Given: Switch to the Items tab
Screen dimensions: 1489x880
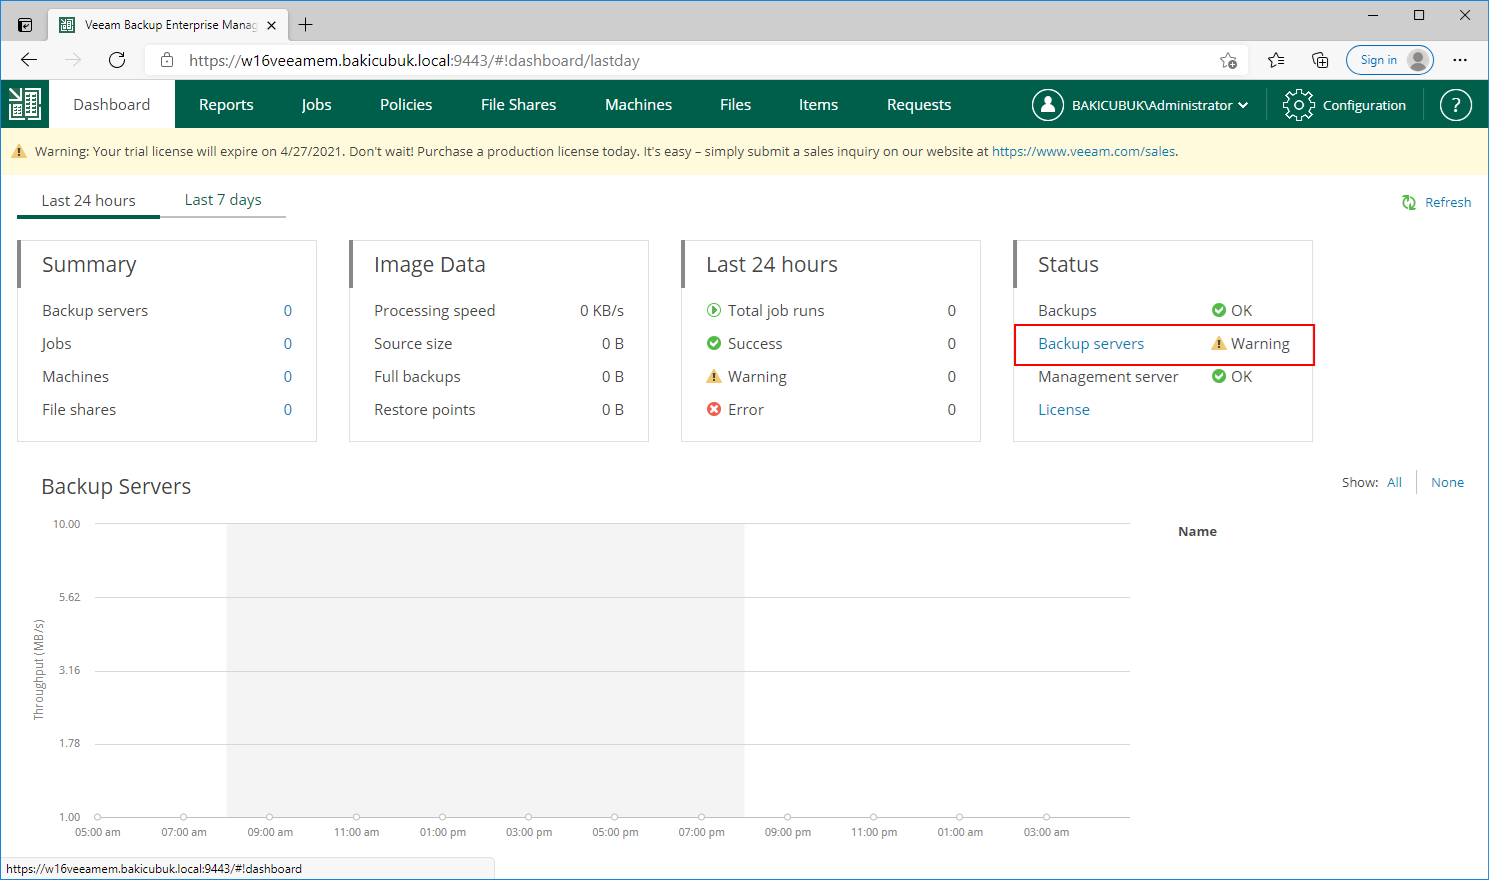Looking at the screenshot, I should coord(818,104).
